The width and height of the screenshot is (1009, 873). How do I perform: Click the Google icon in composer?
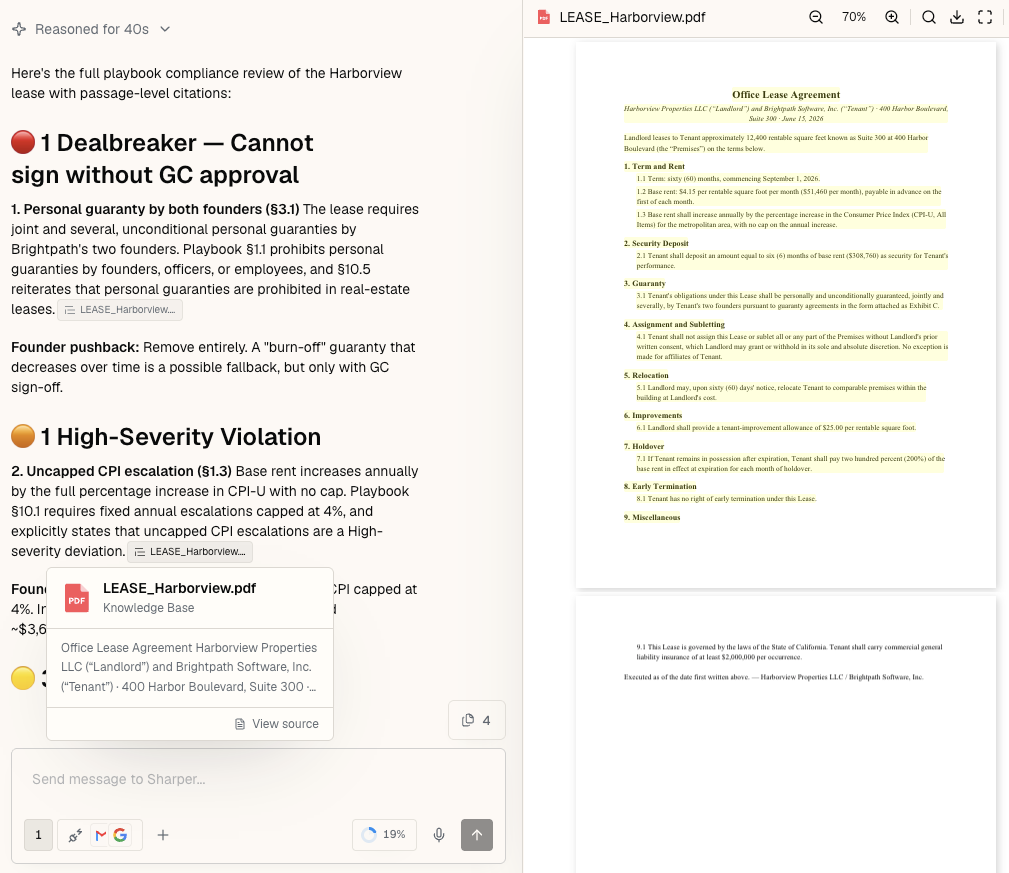[x=120, y=835]
